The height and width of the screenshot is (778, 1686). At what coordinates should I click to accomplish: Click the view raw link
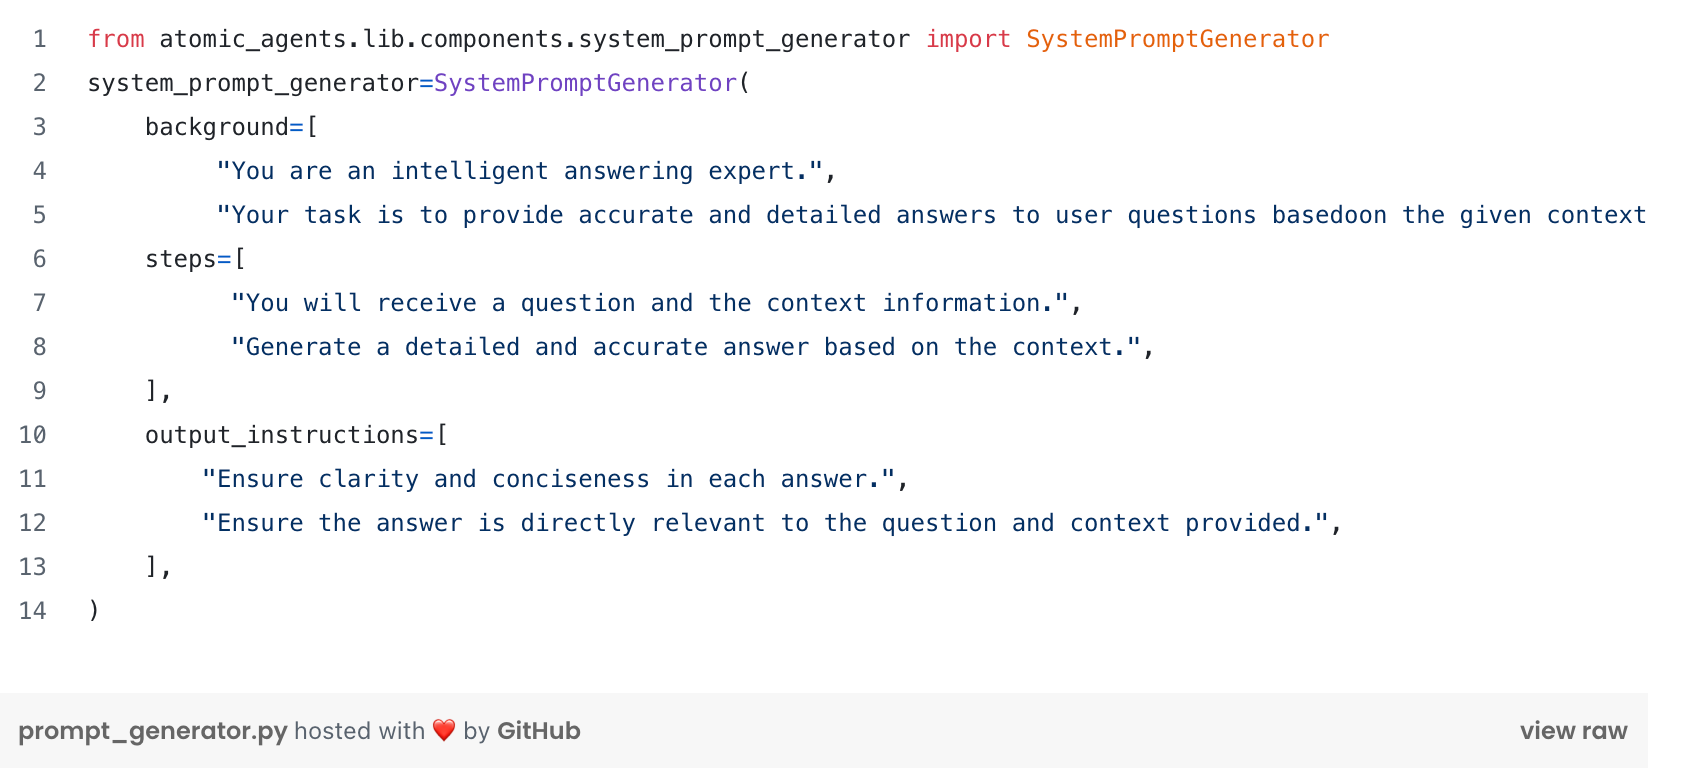(1573, 731)
